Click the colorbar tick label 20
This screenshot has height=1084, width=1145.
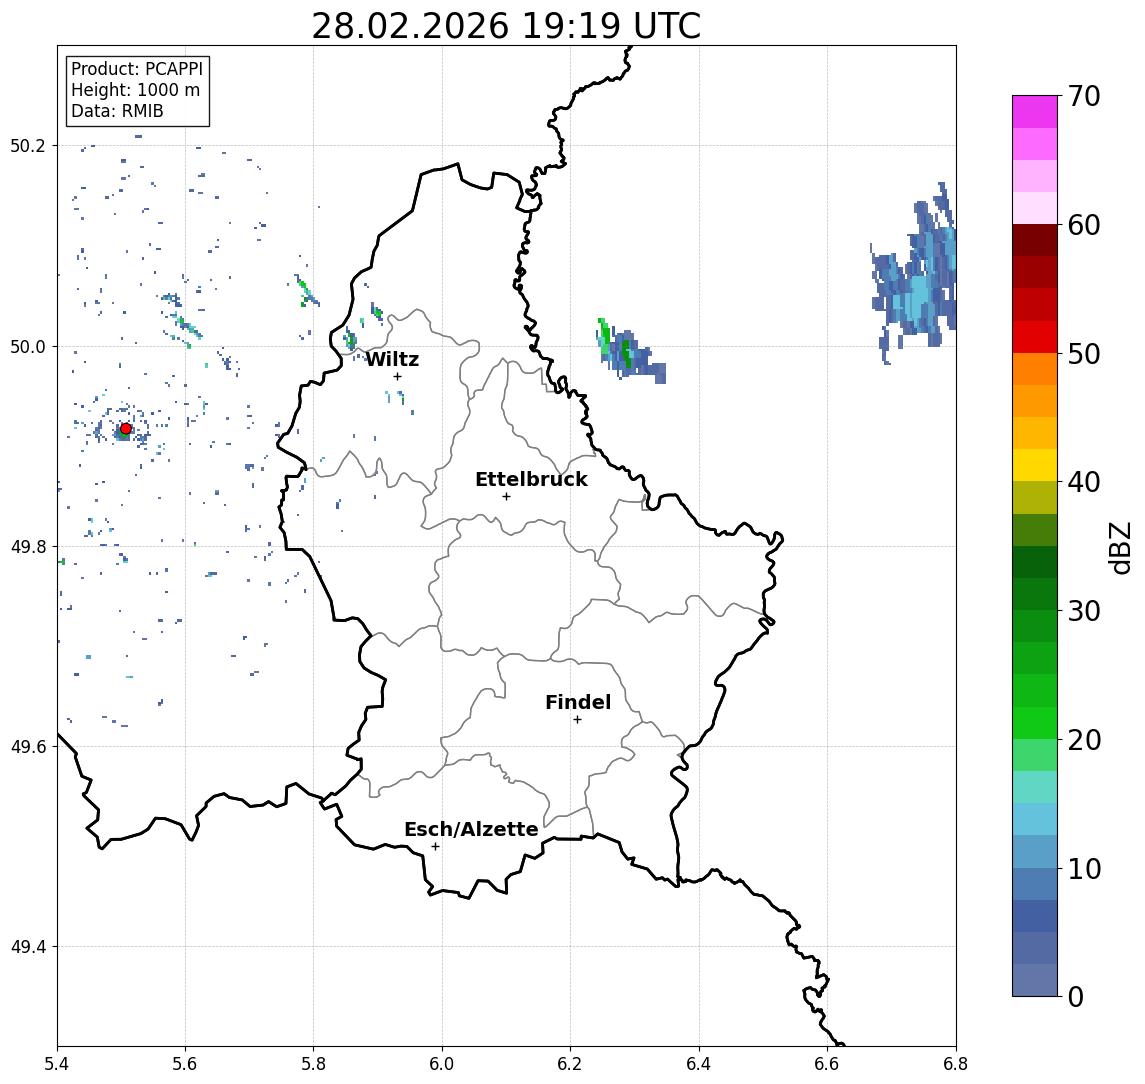tap(1084, 739)
